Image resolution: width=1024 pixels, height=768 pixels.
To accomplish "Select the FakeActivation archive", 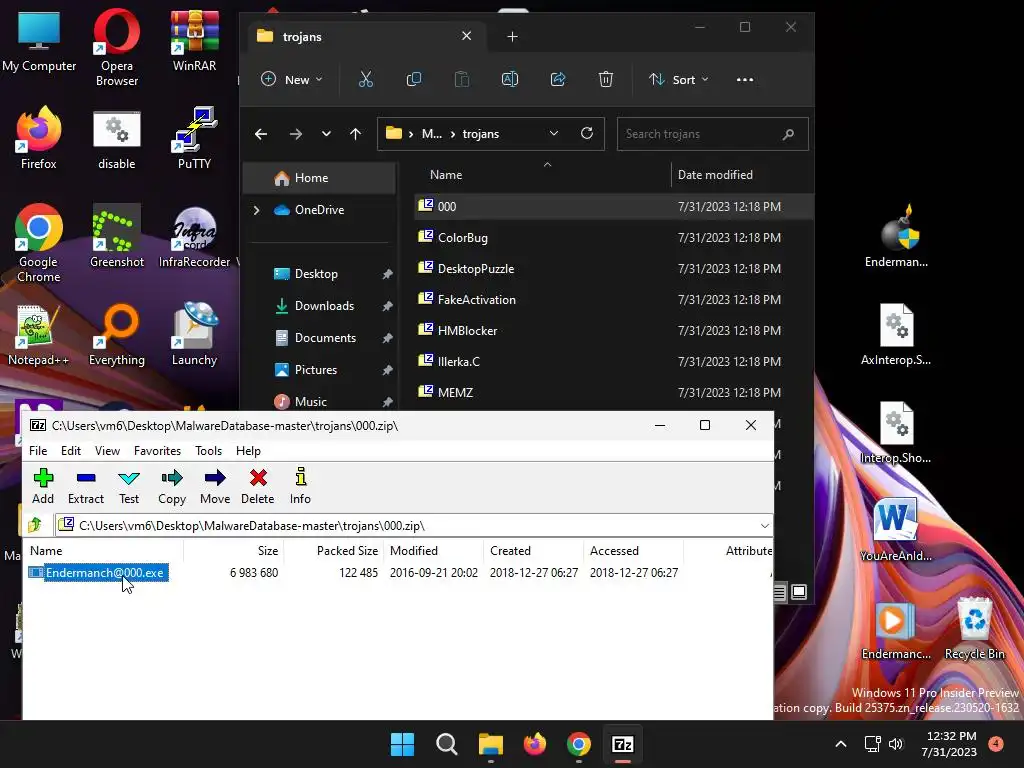I will [x=614, y=300].
